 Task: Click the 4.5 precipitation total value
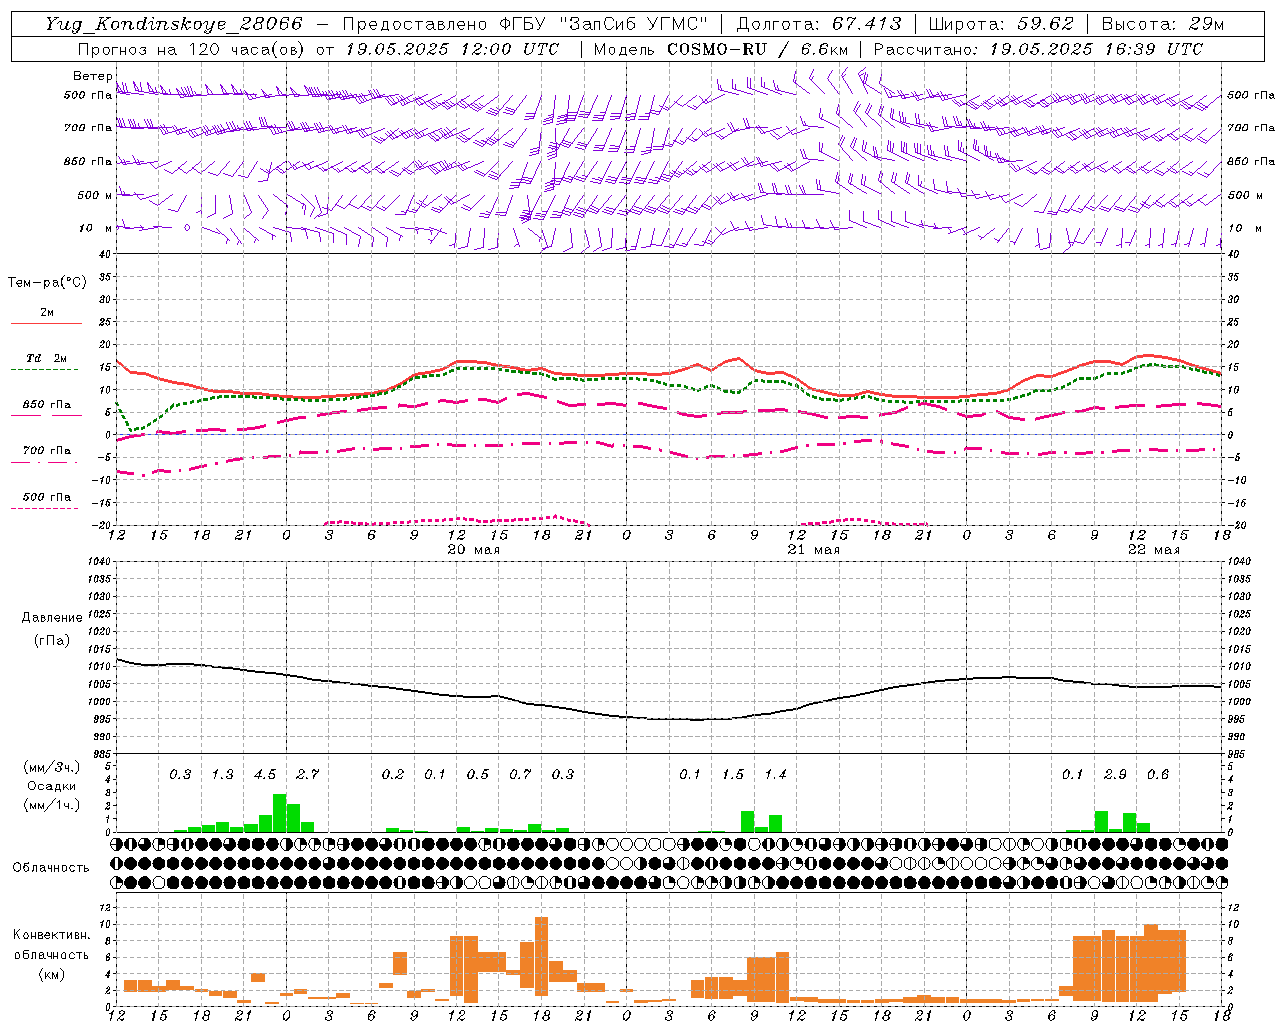(265, 775)
